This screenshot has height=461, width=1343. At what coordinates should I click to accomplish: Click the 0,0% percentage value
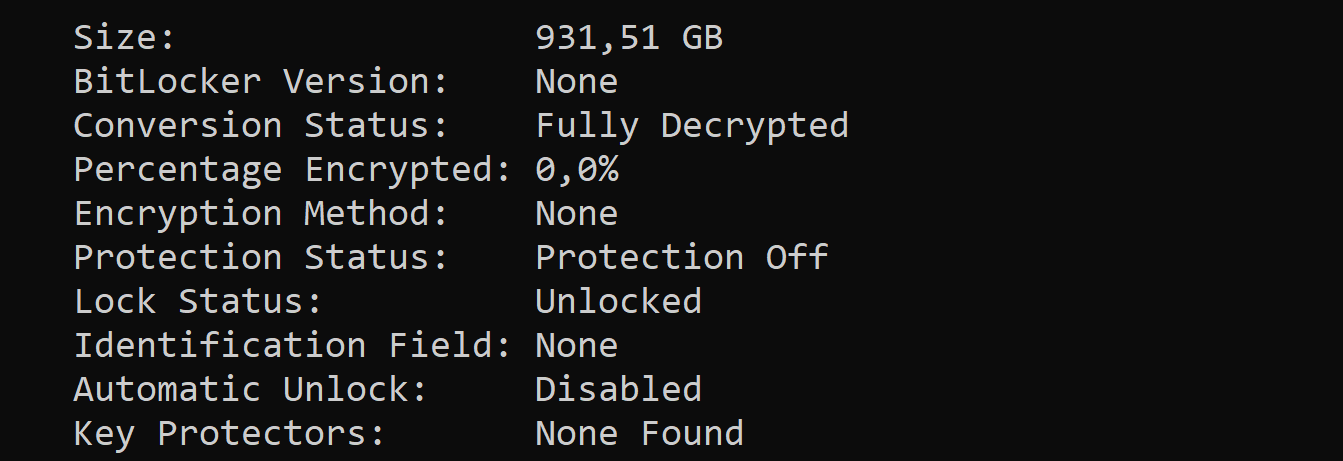576,170
